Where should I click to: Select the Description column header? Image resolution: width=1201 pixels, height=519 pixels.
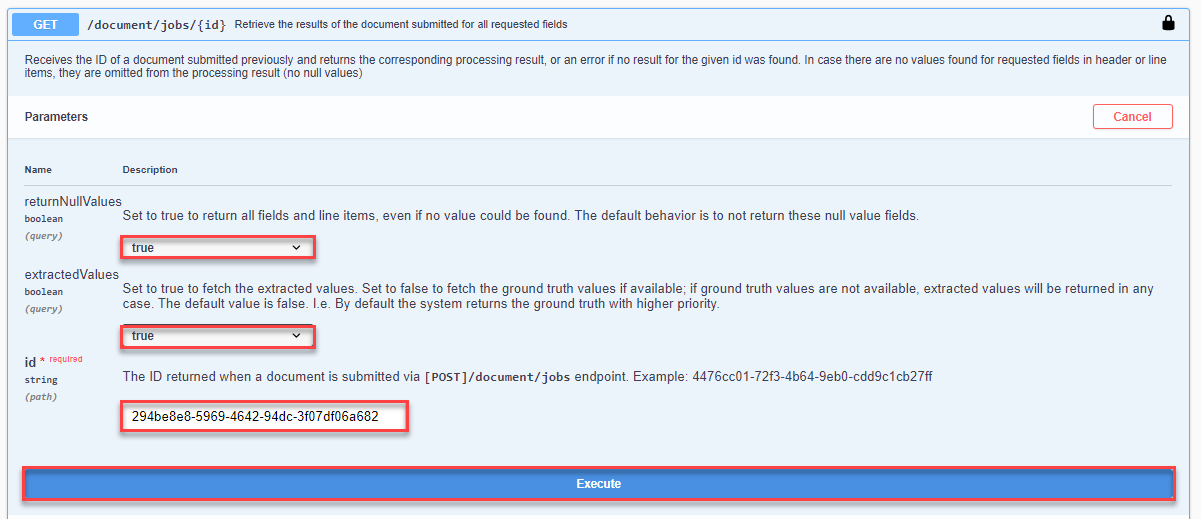tap(150, 170)
